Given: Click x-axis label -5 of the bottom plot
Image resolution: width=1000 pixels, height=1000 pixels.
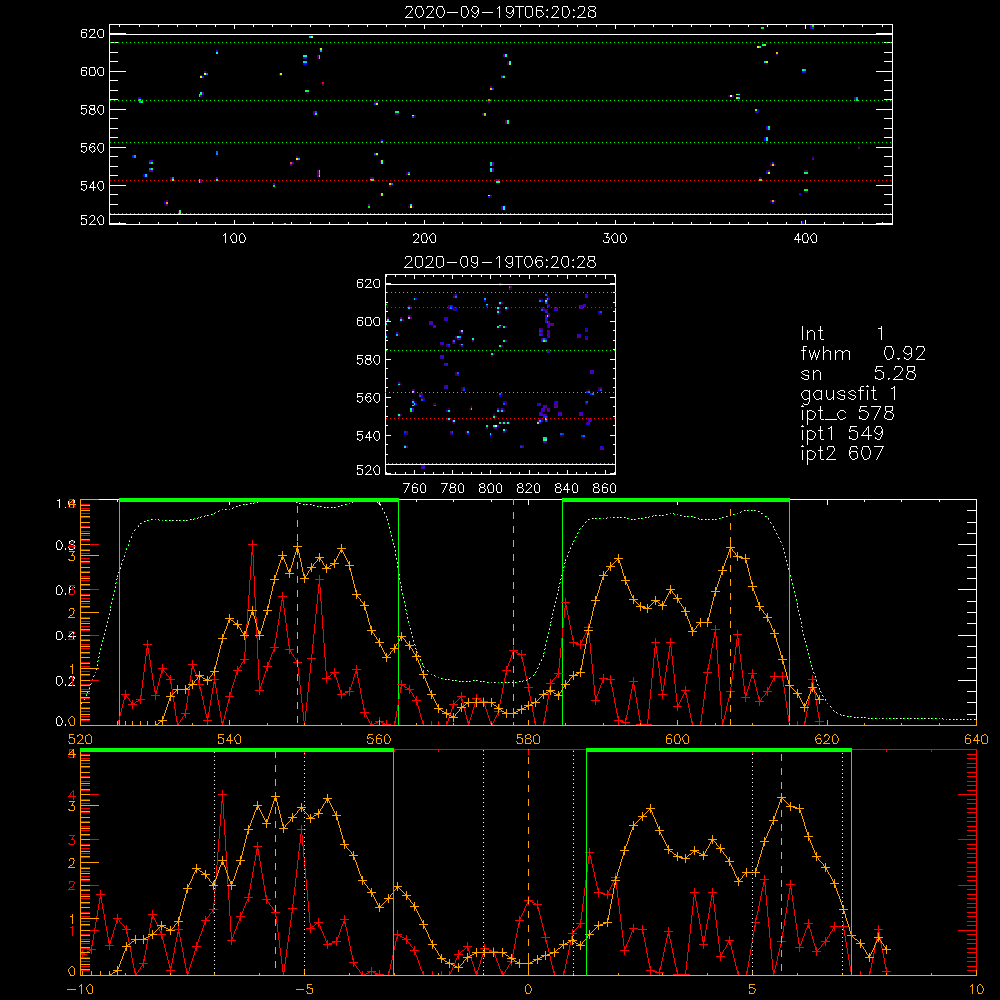Looking at the screenshot, I should click(x=304, y=990).
